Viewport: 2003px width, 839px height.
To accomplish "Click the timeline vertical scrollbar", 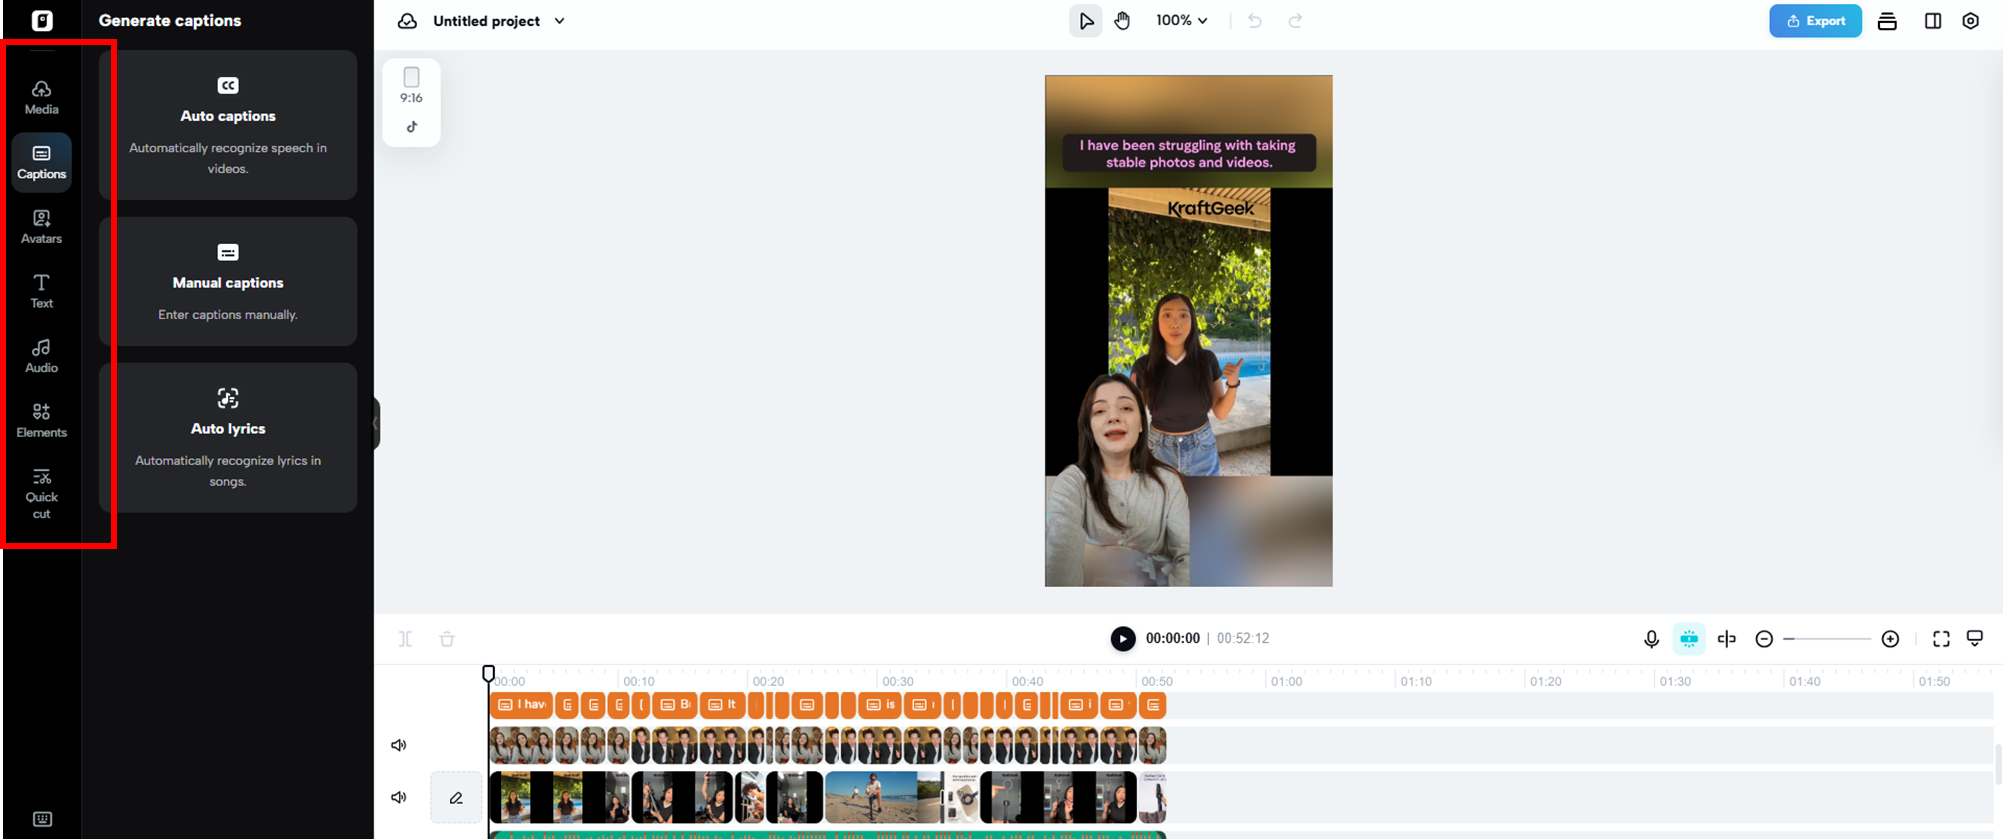I will [1998, 765].
